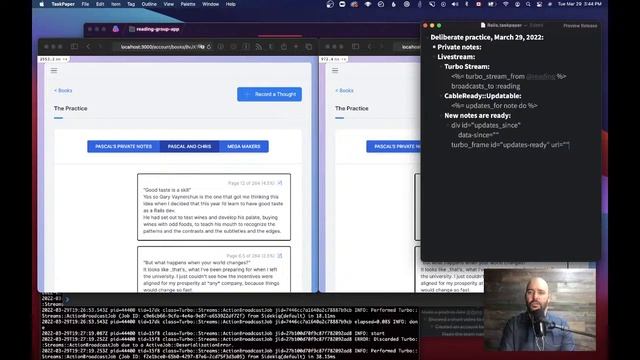Click share icon on Page 12 note card
This screenshot has height=360, width=640.
click(x=280, y=183)
